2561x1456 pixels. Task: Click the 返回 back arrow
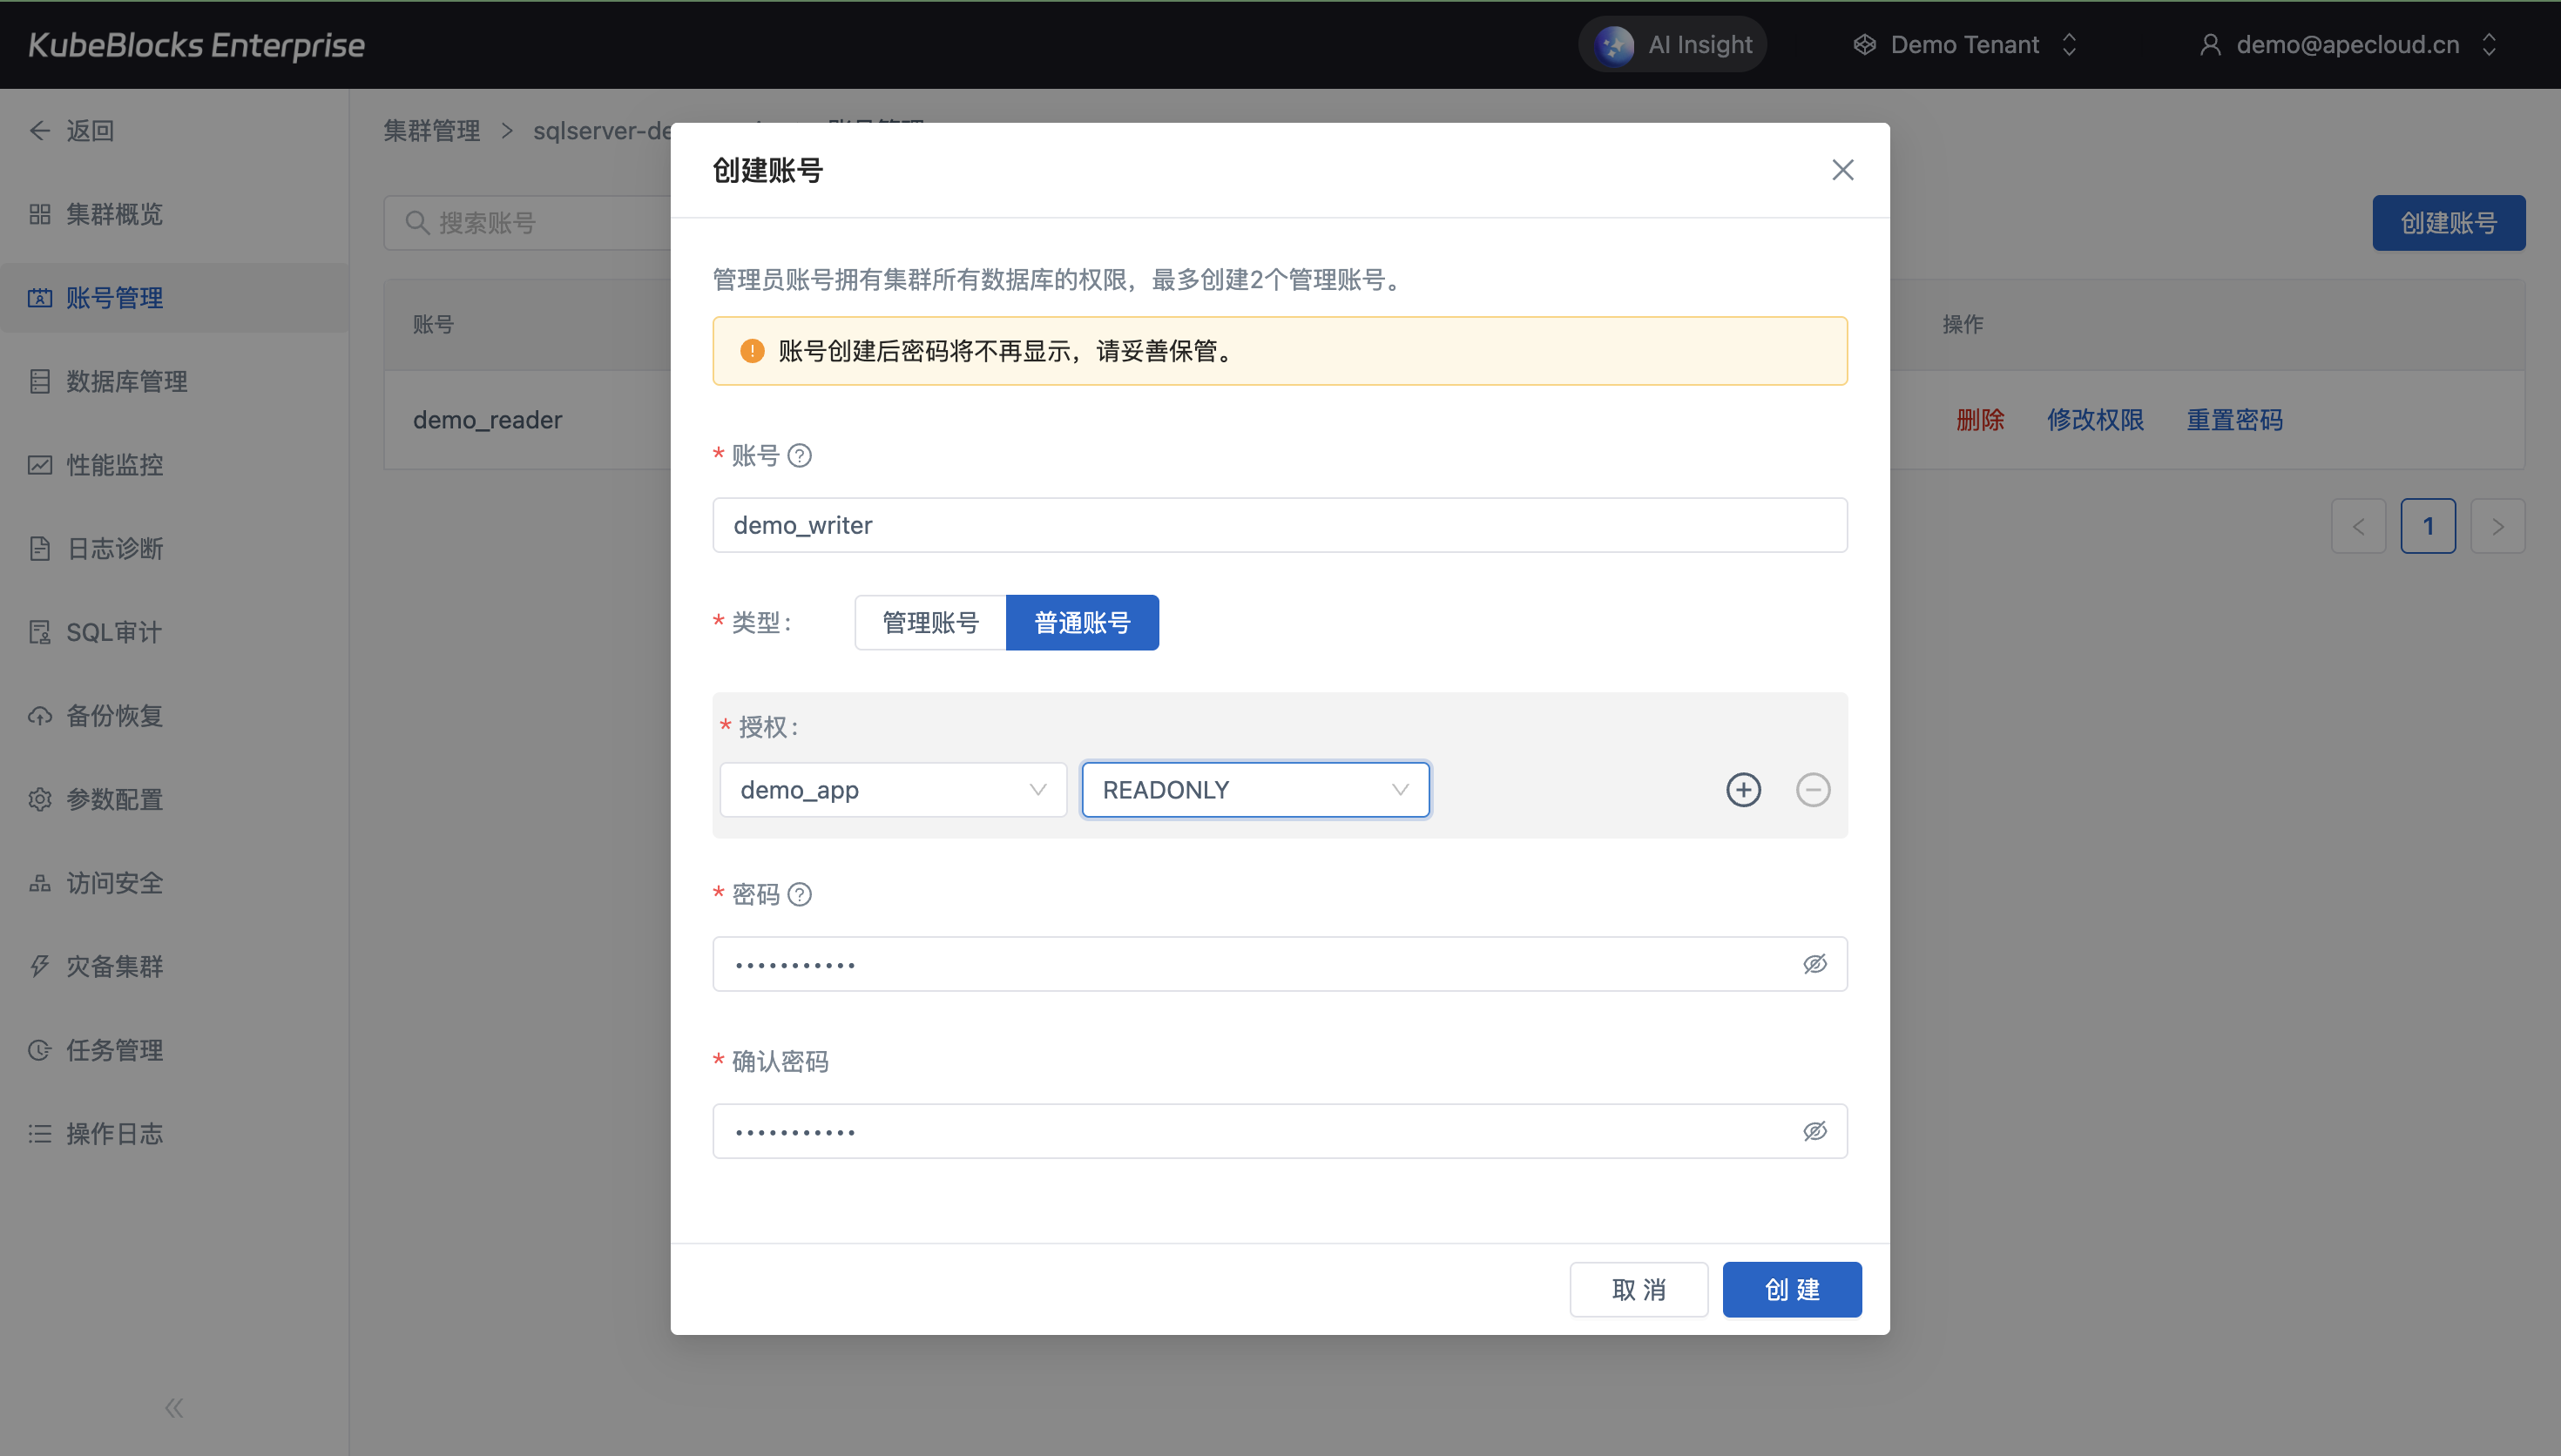click(40, 131)
